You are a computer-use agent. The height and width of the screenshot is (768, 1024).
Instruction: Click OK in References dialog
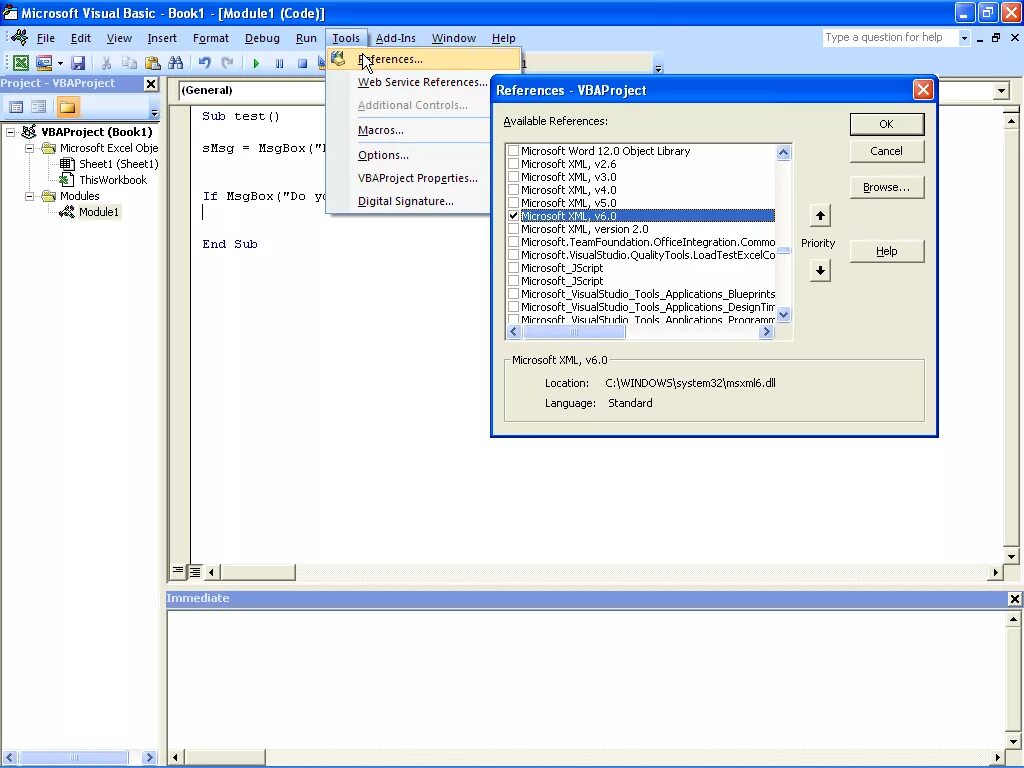pyautogui.click(x=886, y=124)
